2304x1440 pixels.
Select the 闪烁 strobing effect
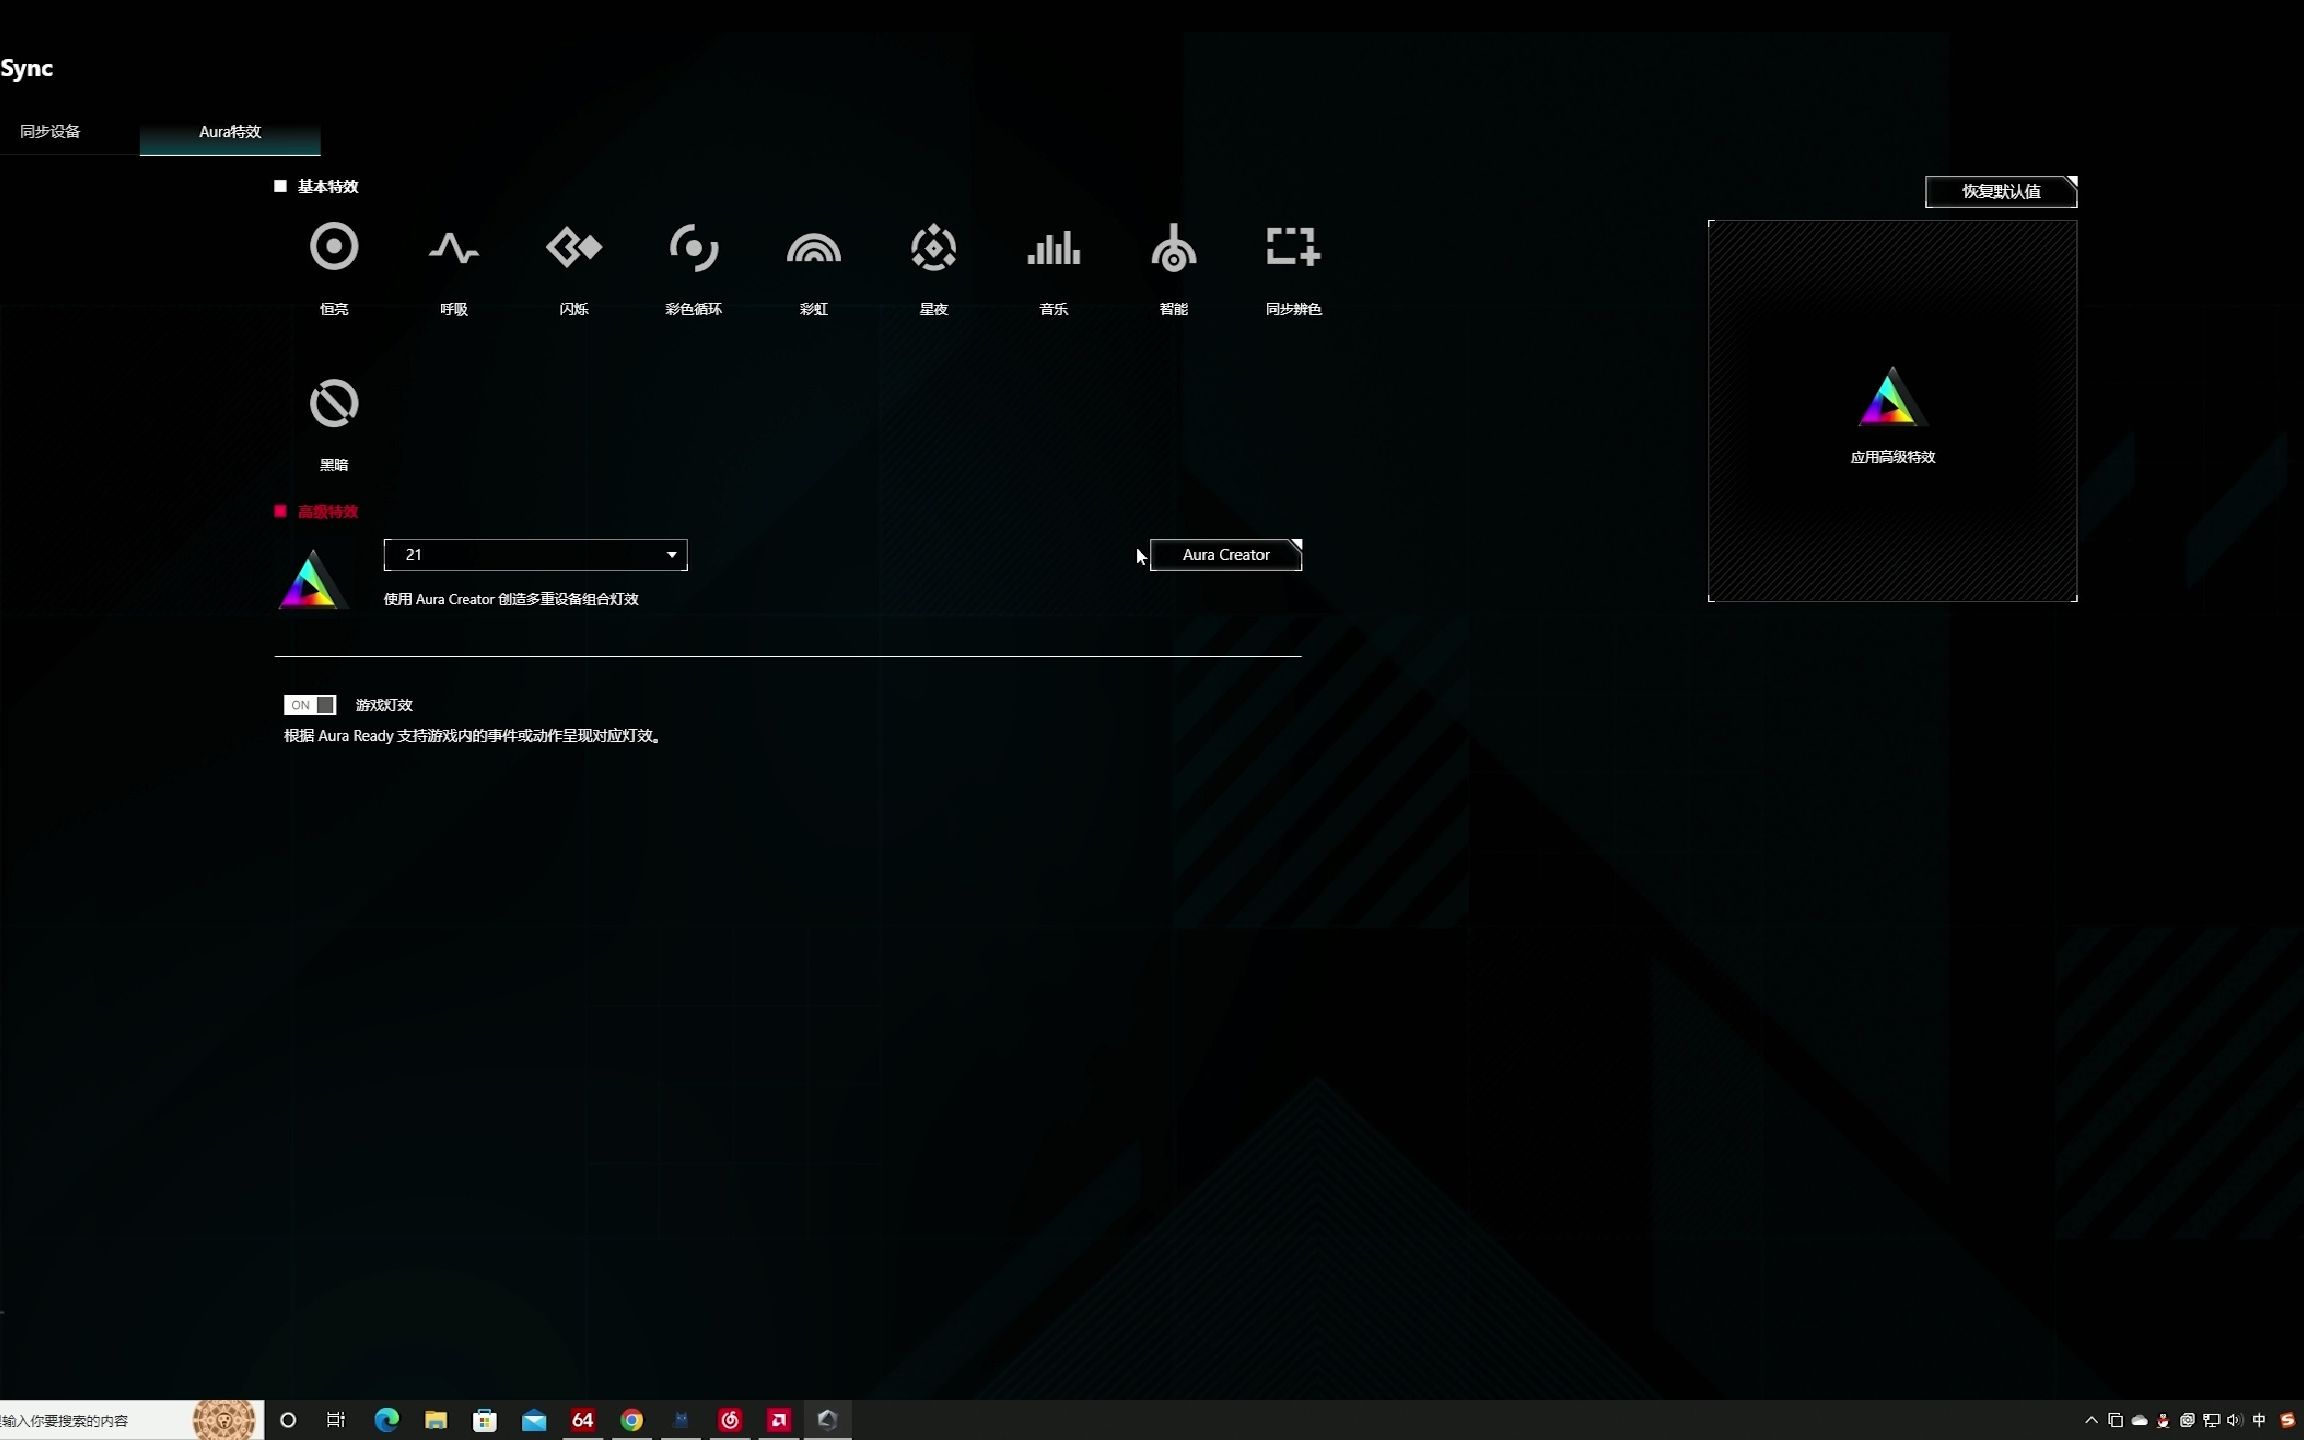point(574,247)
